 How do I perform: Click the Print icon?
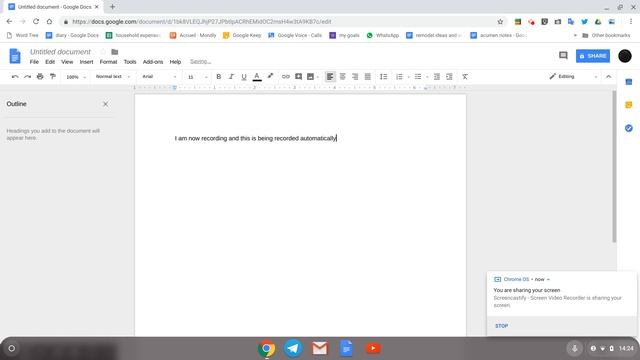point(40,77)
